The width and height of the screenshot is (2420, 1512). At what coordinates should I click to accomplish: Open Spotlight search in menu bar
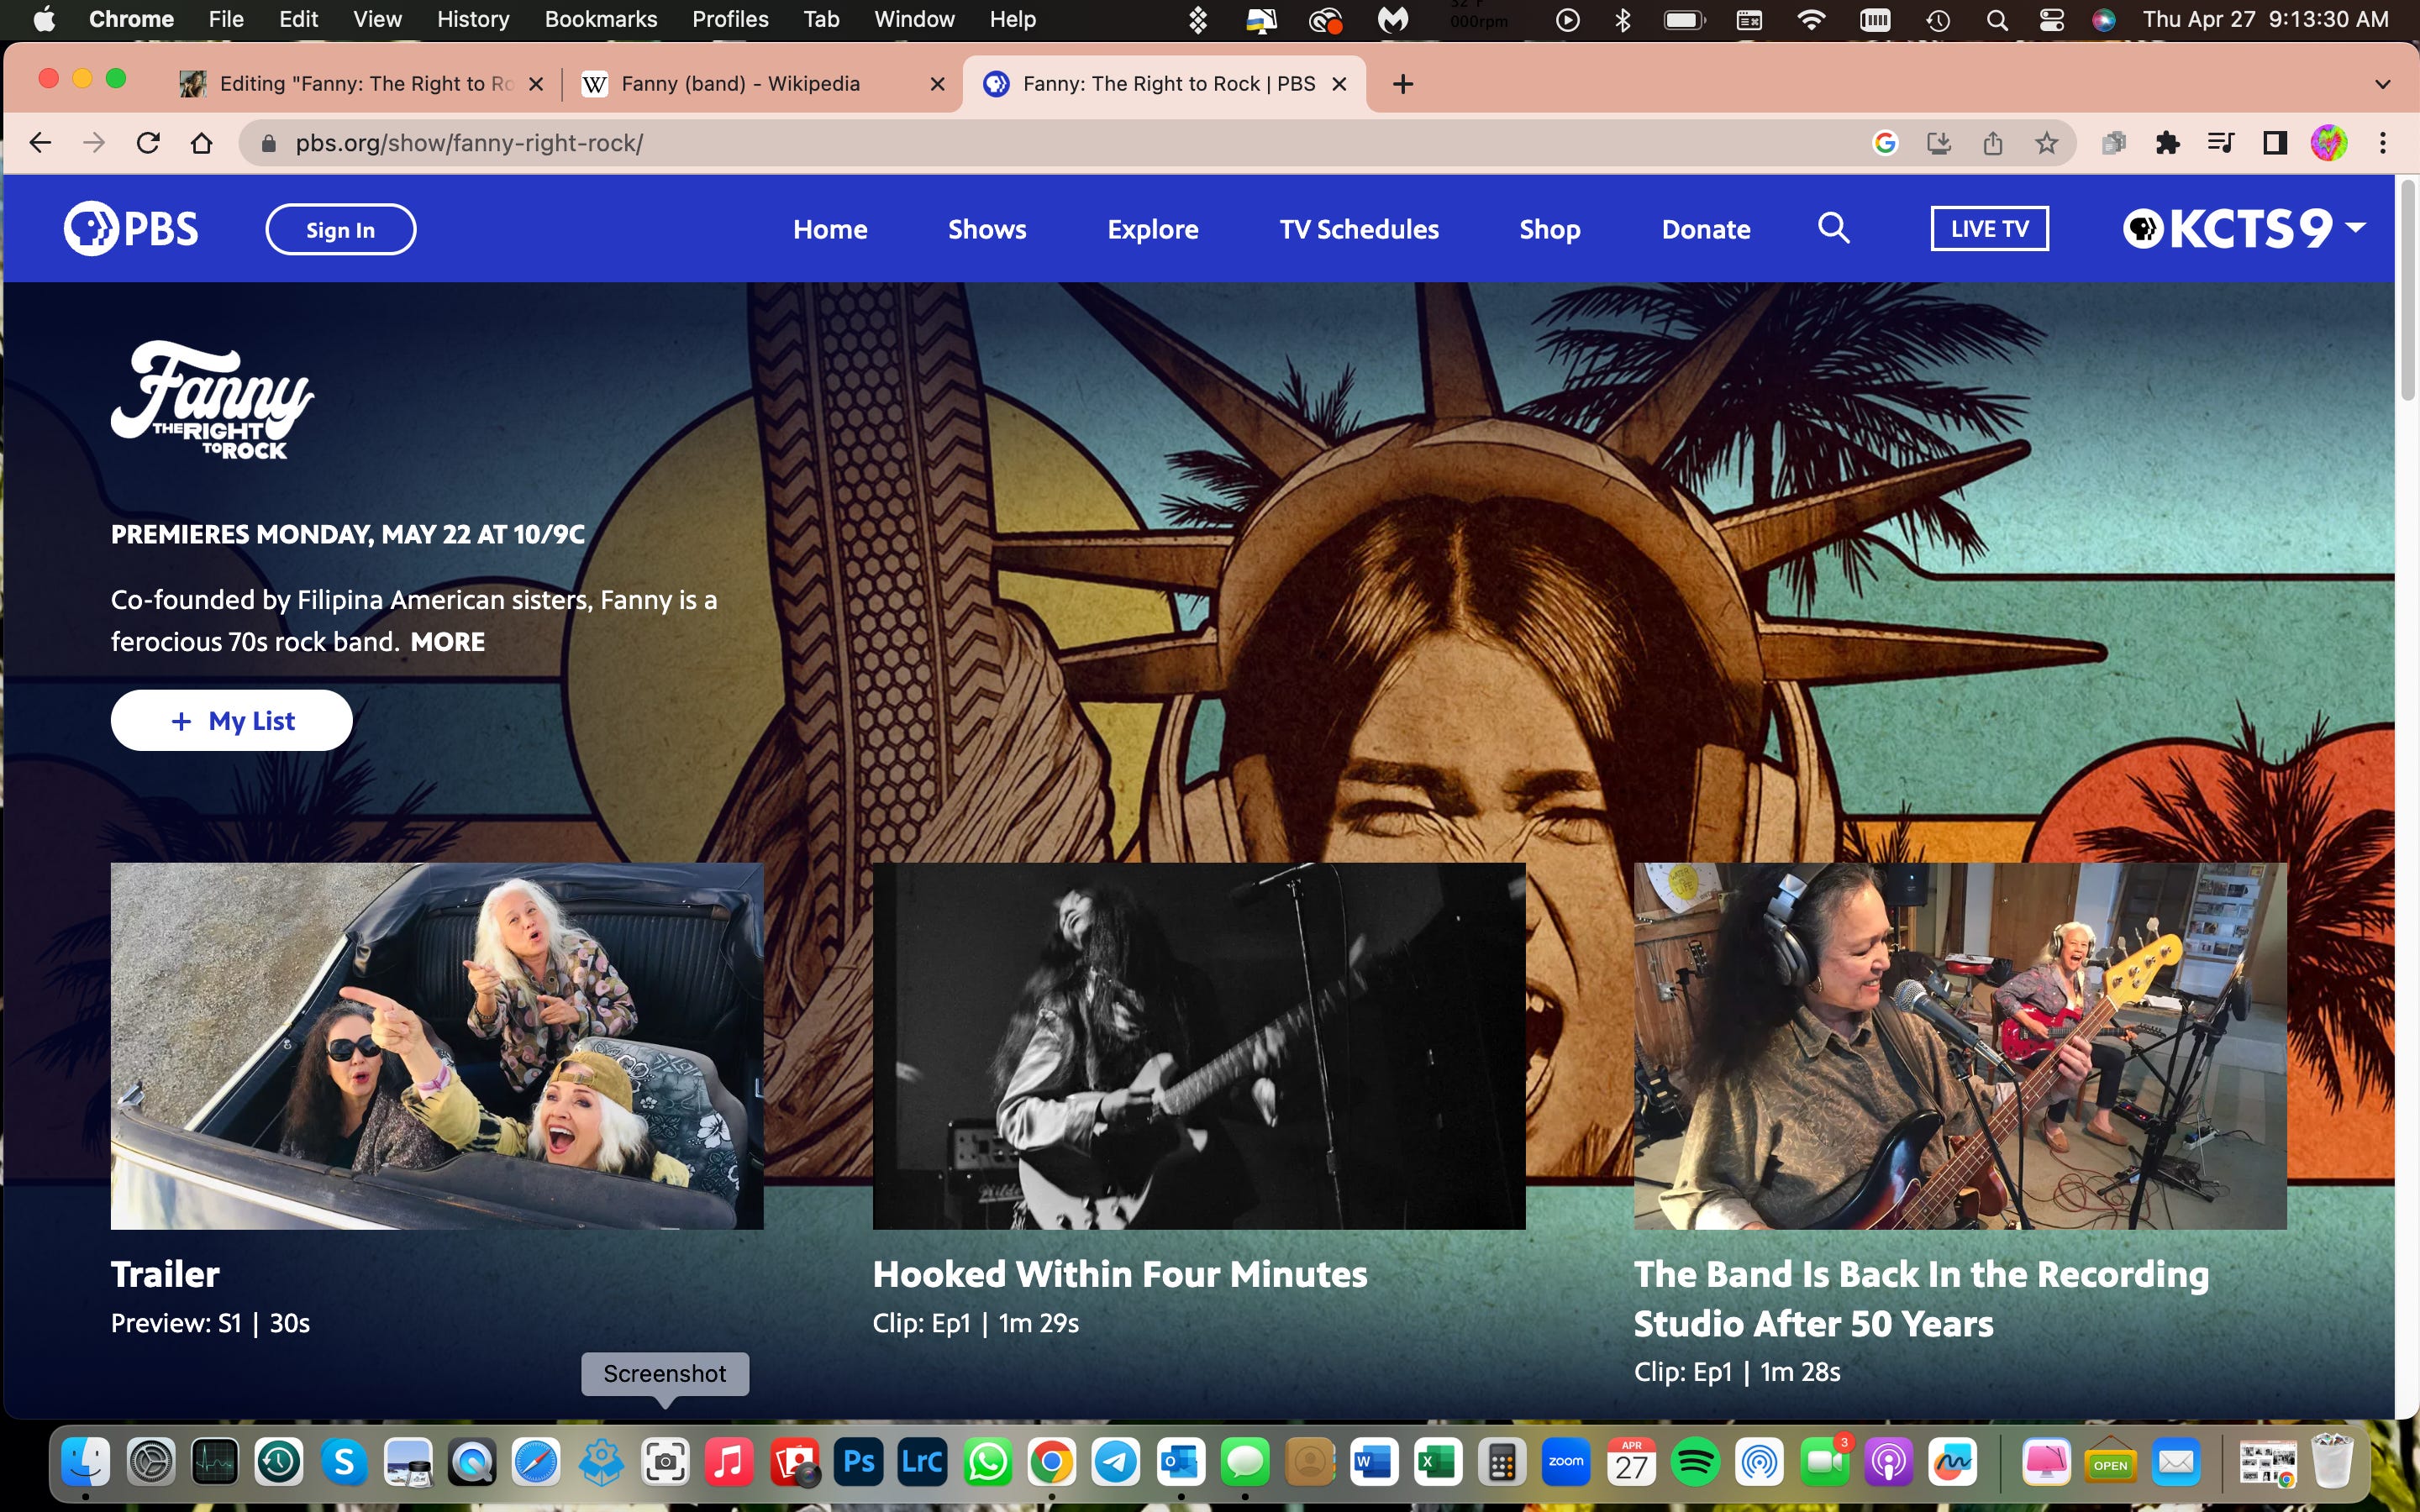click(x=1997, y=19)
